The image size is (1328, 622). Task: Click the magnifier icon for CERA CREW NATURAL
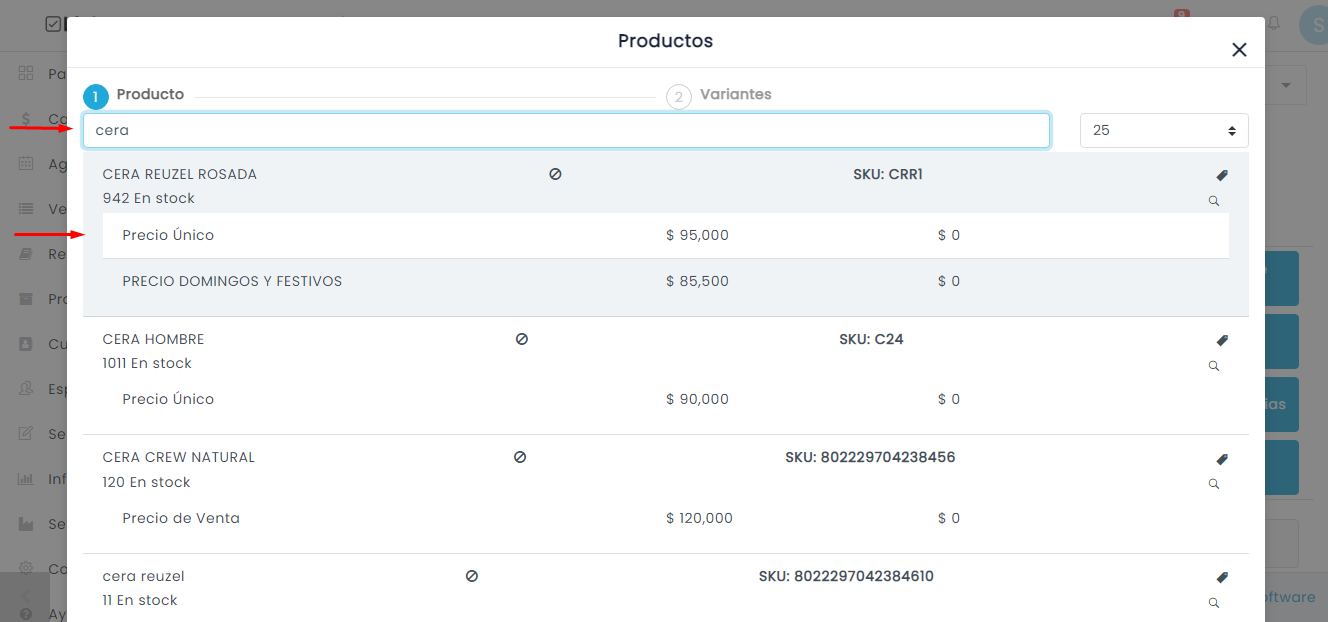[1214, 484]
